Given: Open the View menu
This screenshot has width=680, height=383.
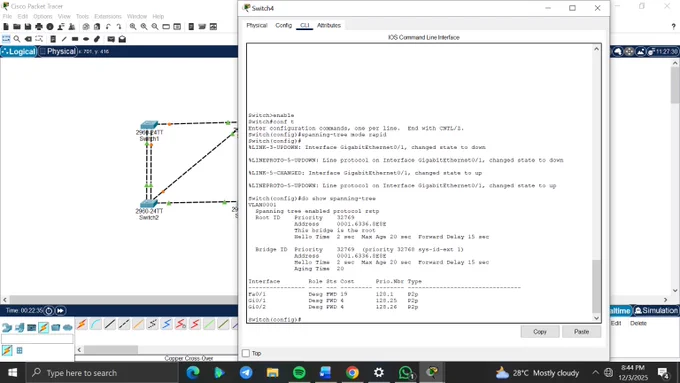Looking at the screenshot, I should click(64, 16).
